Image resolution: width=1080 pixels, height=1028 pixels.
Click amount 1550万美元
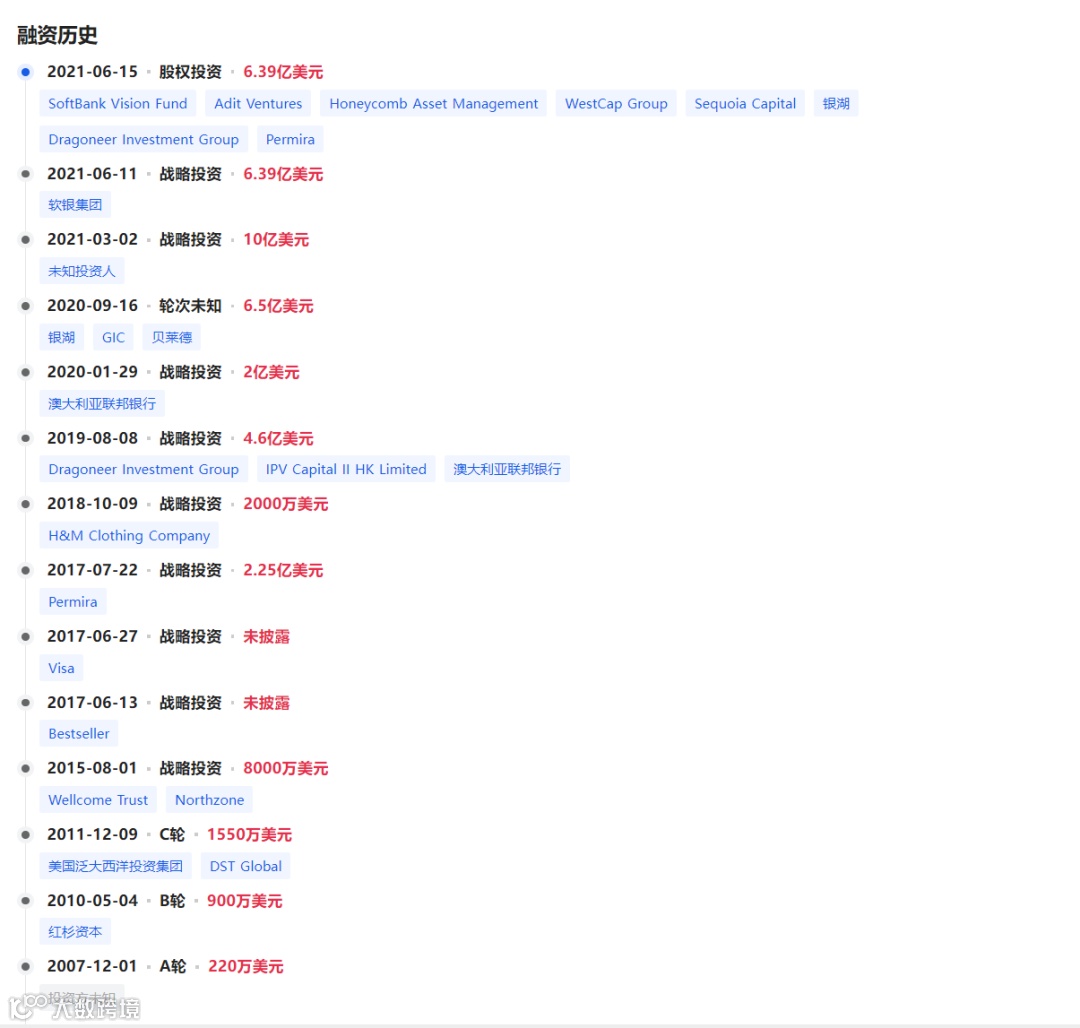(249, 835)
